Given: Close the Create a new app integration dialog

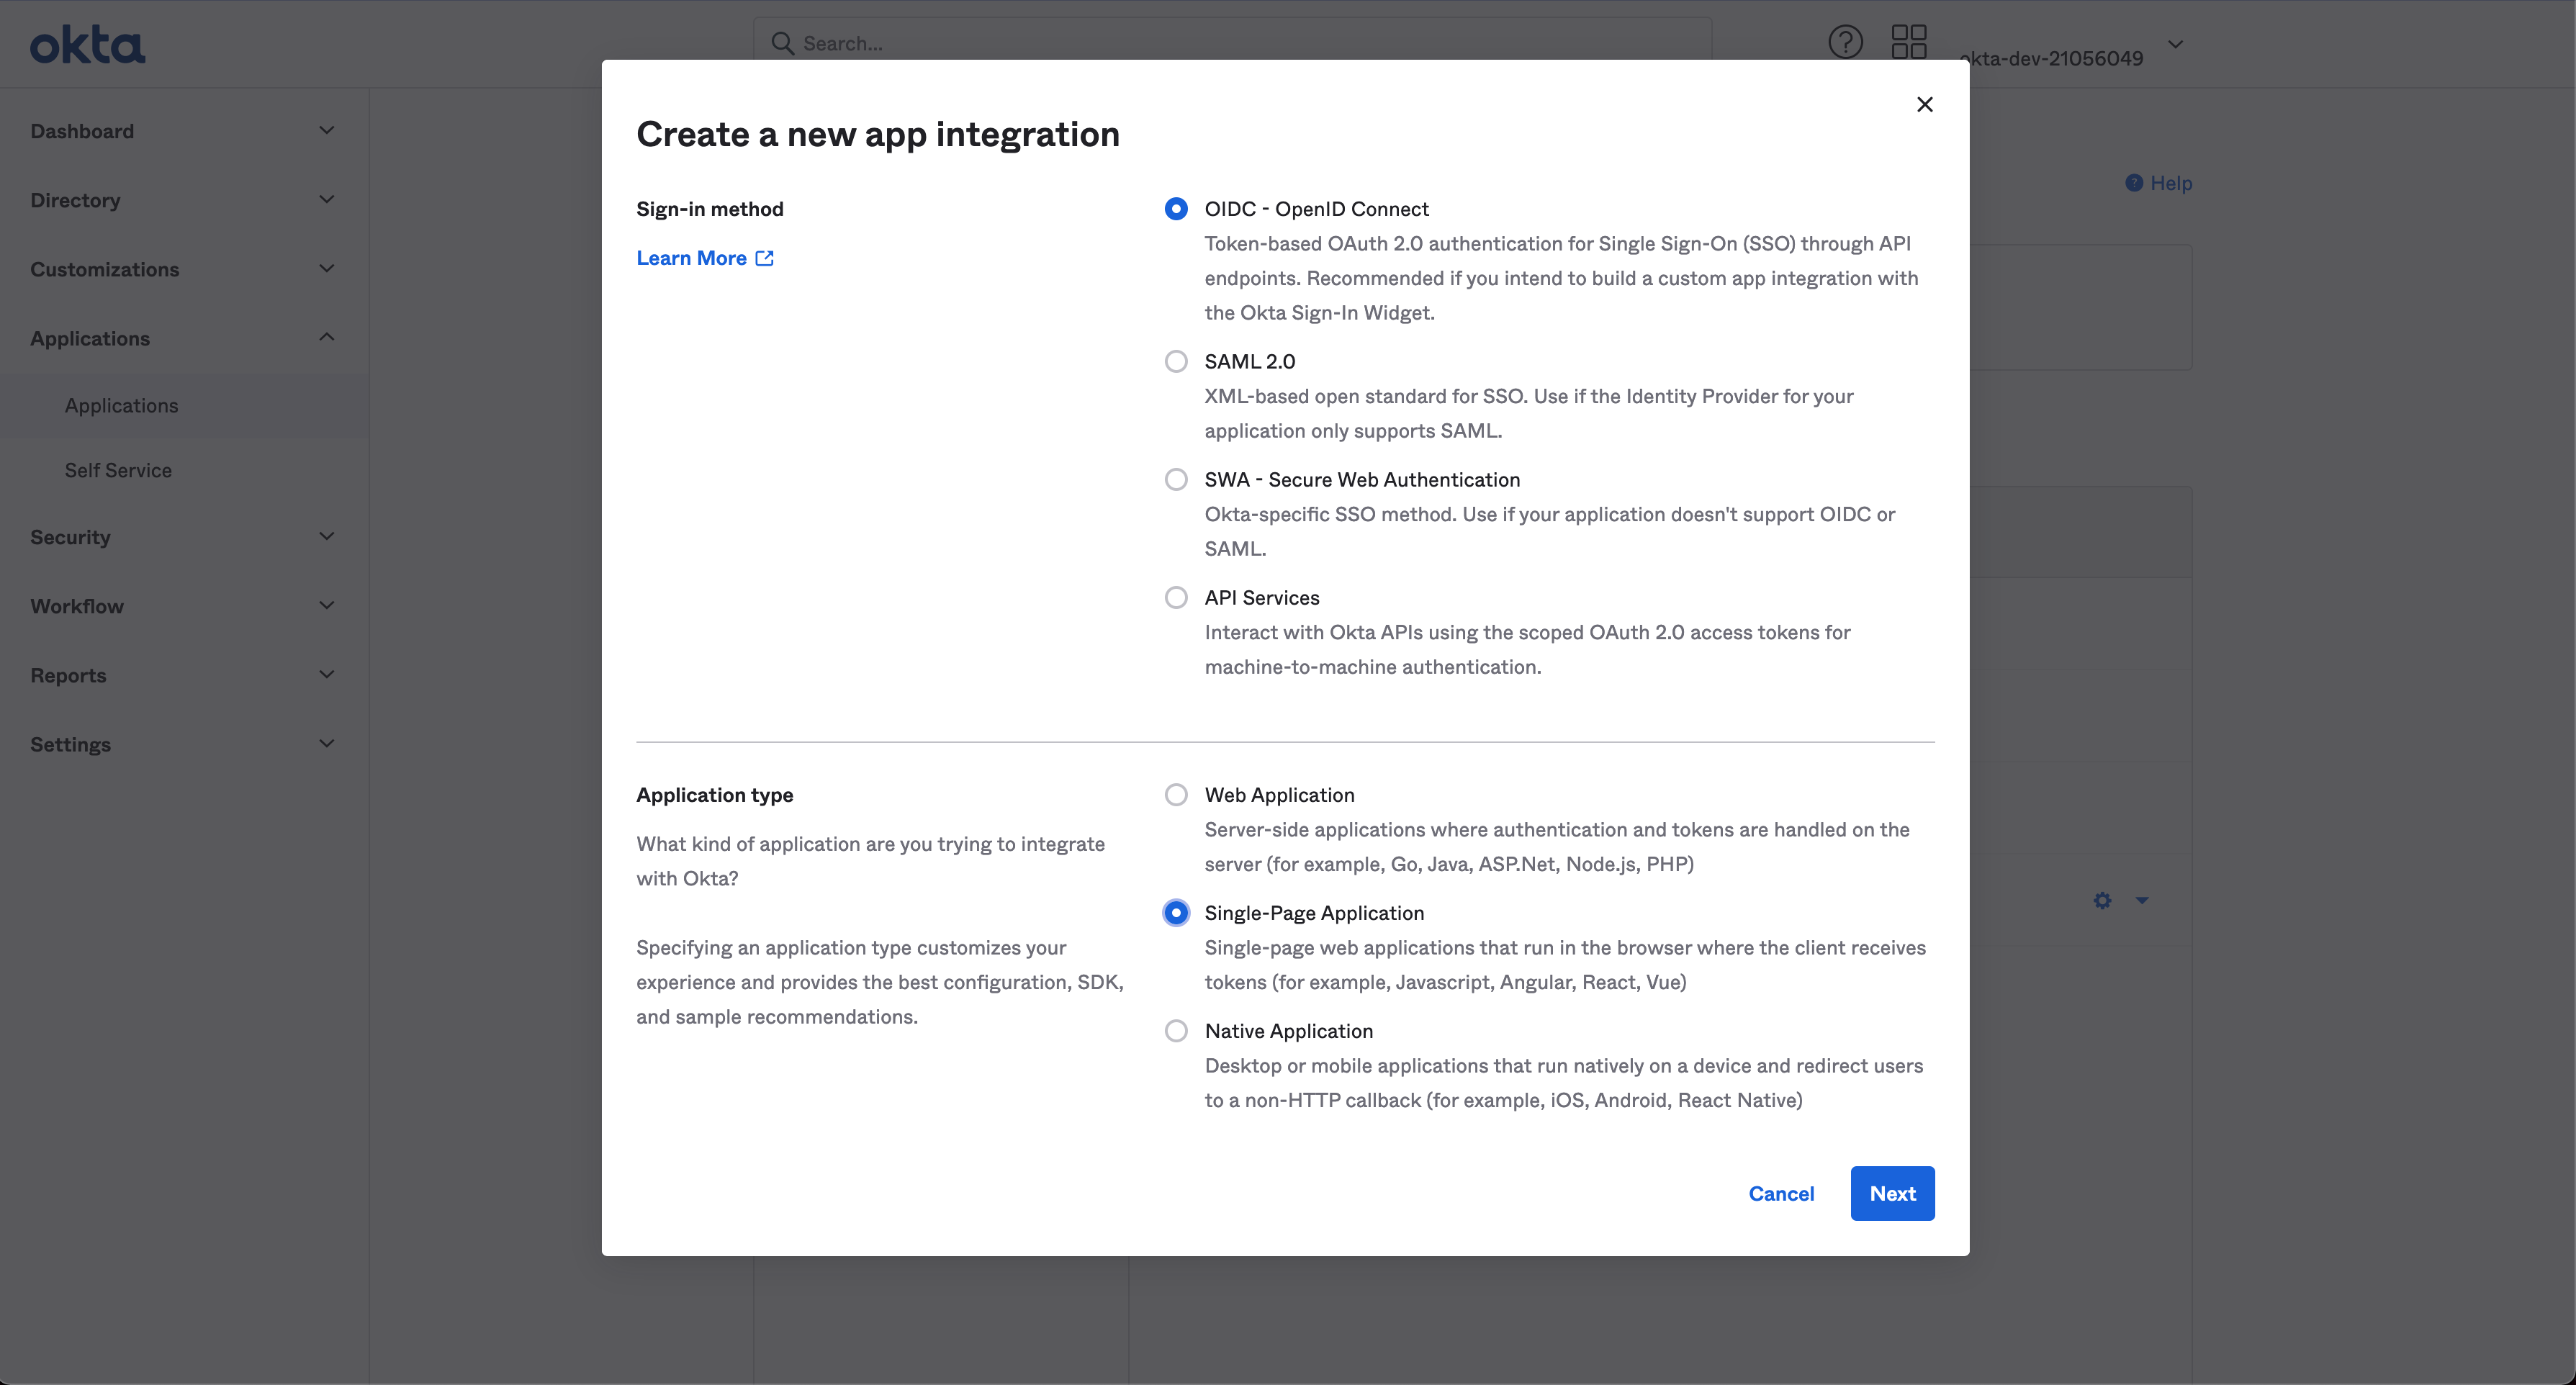Looking at the screenshot, I should click(x=1924, y=104).
